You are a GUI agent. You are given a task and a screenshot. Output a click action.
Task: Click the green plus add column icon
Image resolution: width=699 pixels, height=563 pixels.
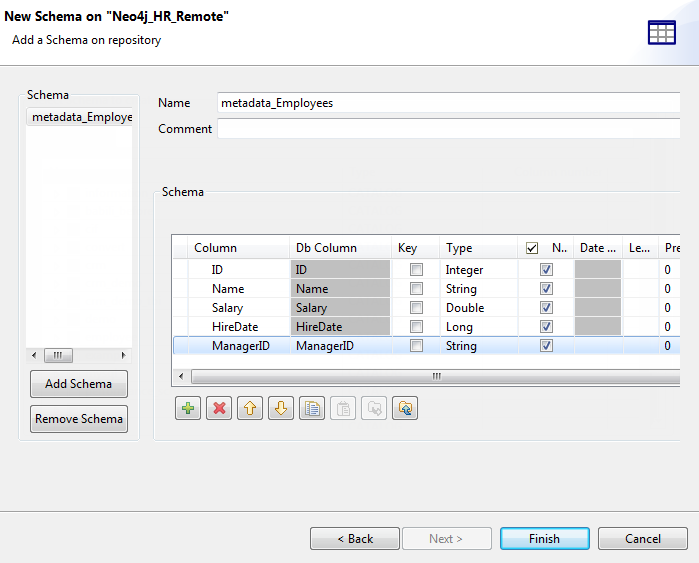(x=188, y=408)
